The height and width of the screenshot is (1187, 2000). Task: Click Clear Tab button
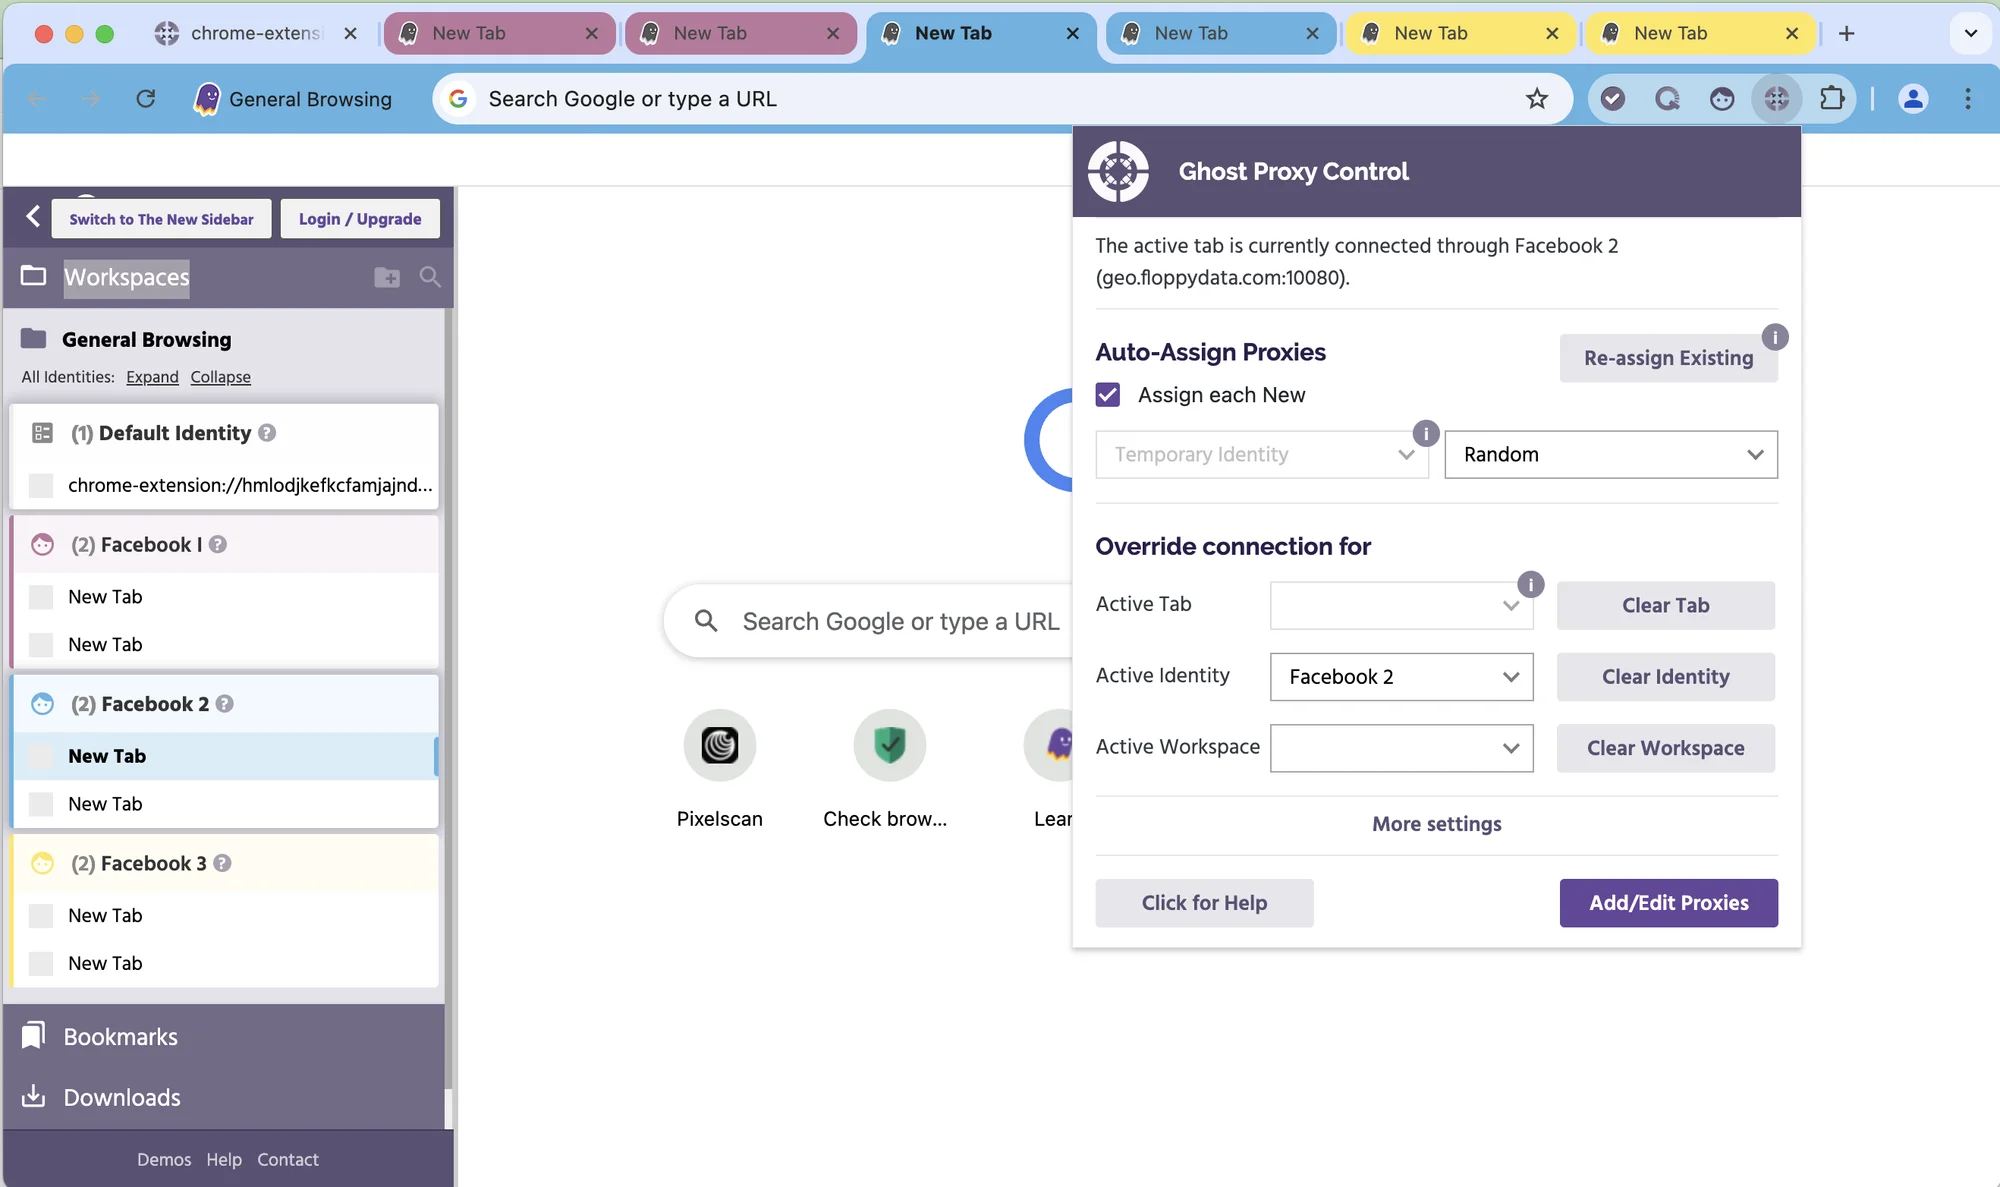(x=1665, y=605)
